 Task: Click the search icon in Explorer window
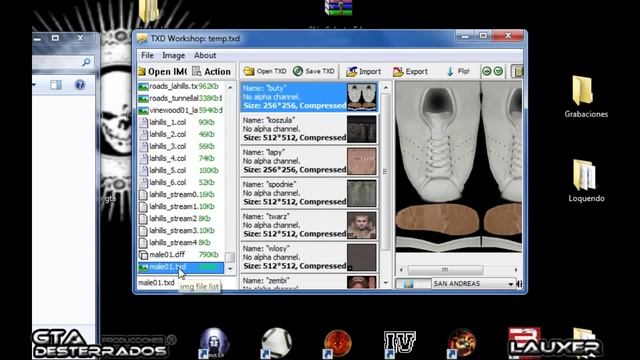86,62
